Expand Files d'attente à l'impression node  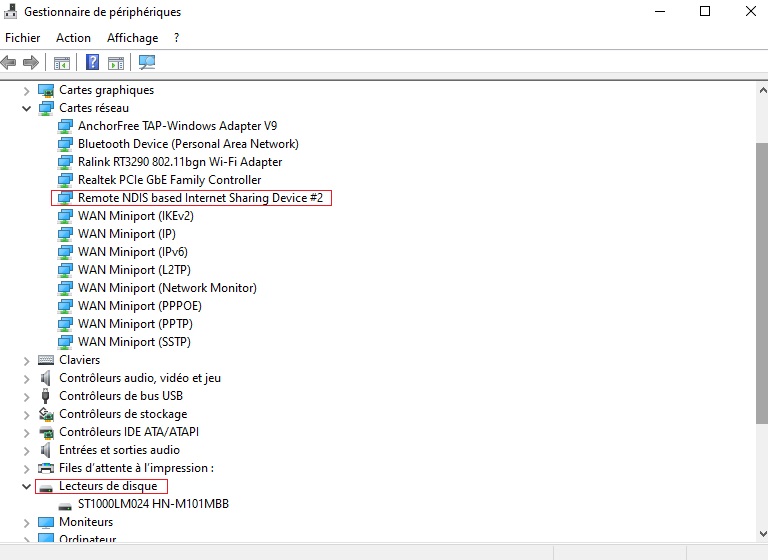pos(26,468)
